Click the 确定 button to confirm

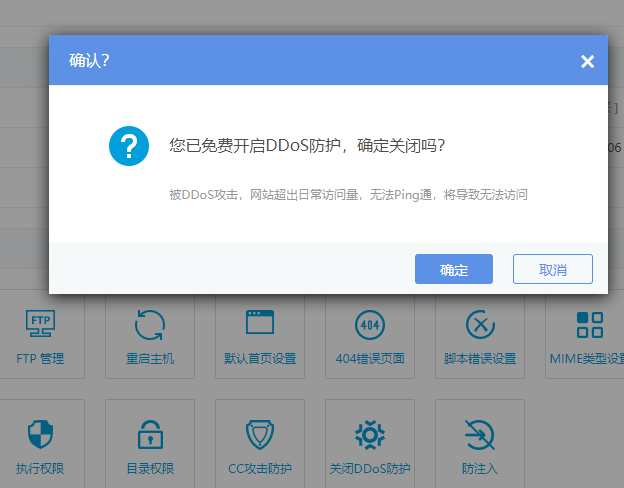(454, 270)
